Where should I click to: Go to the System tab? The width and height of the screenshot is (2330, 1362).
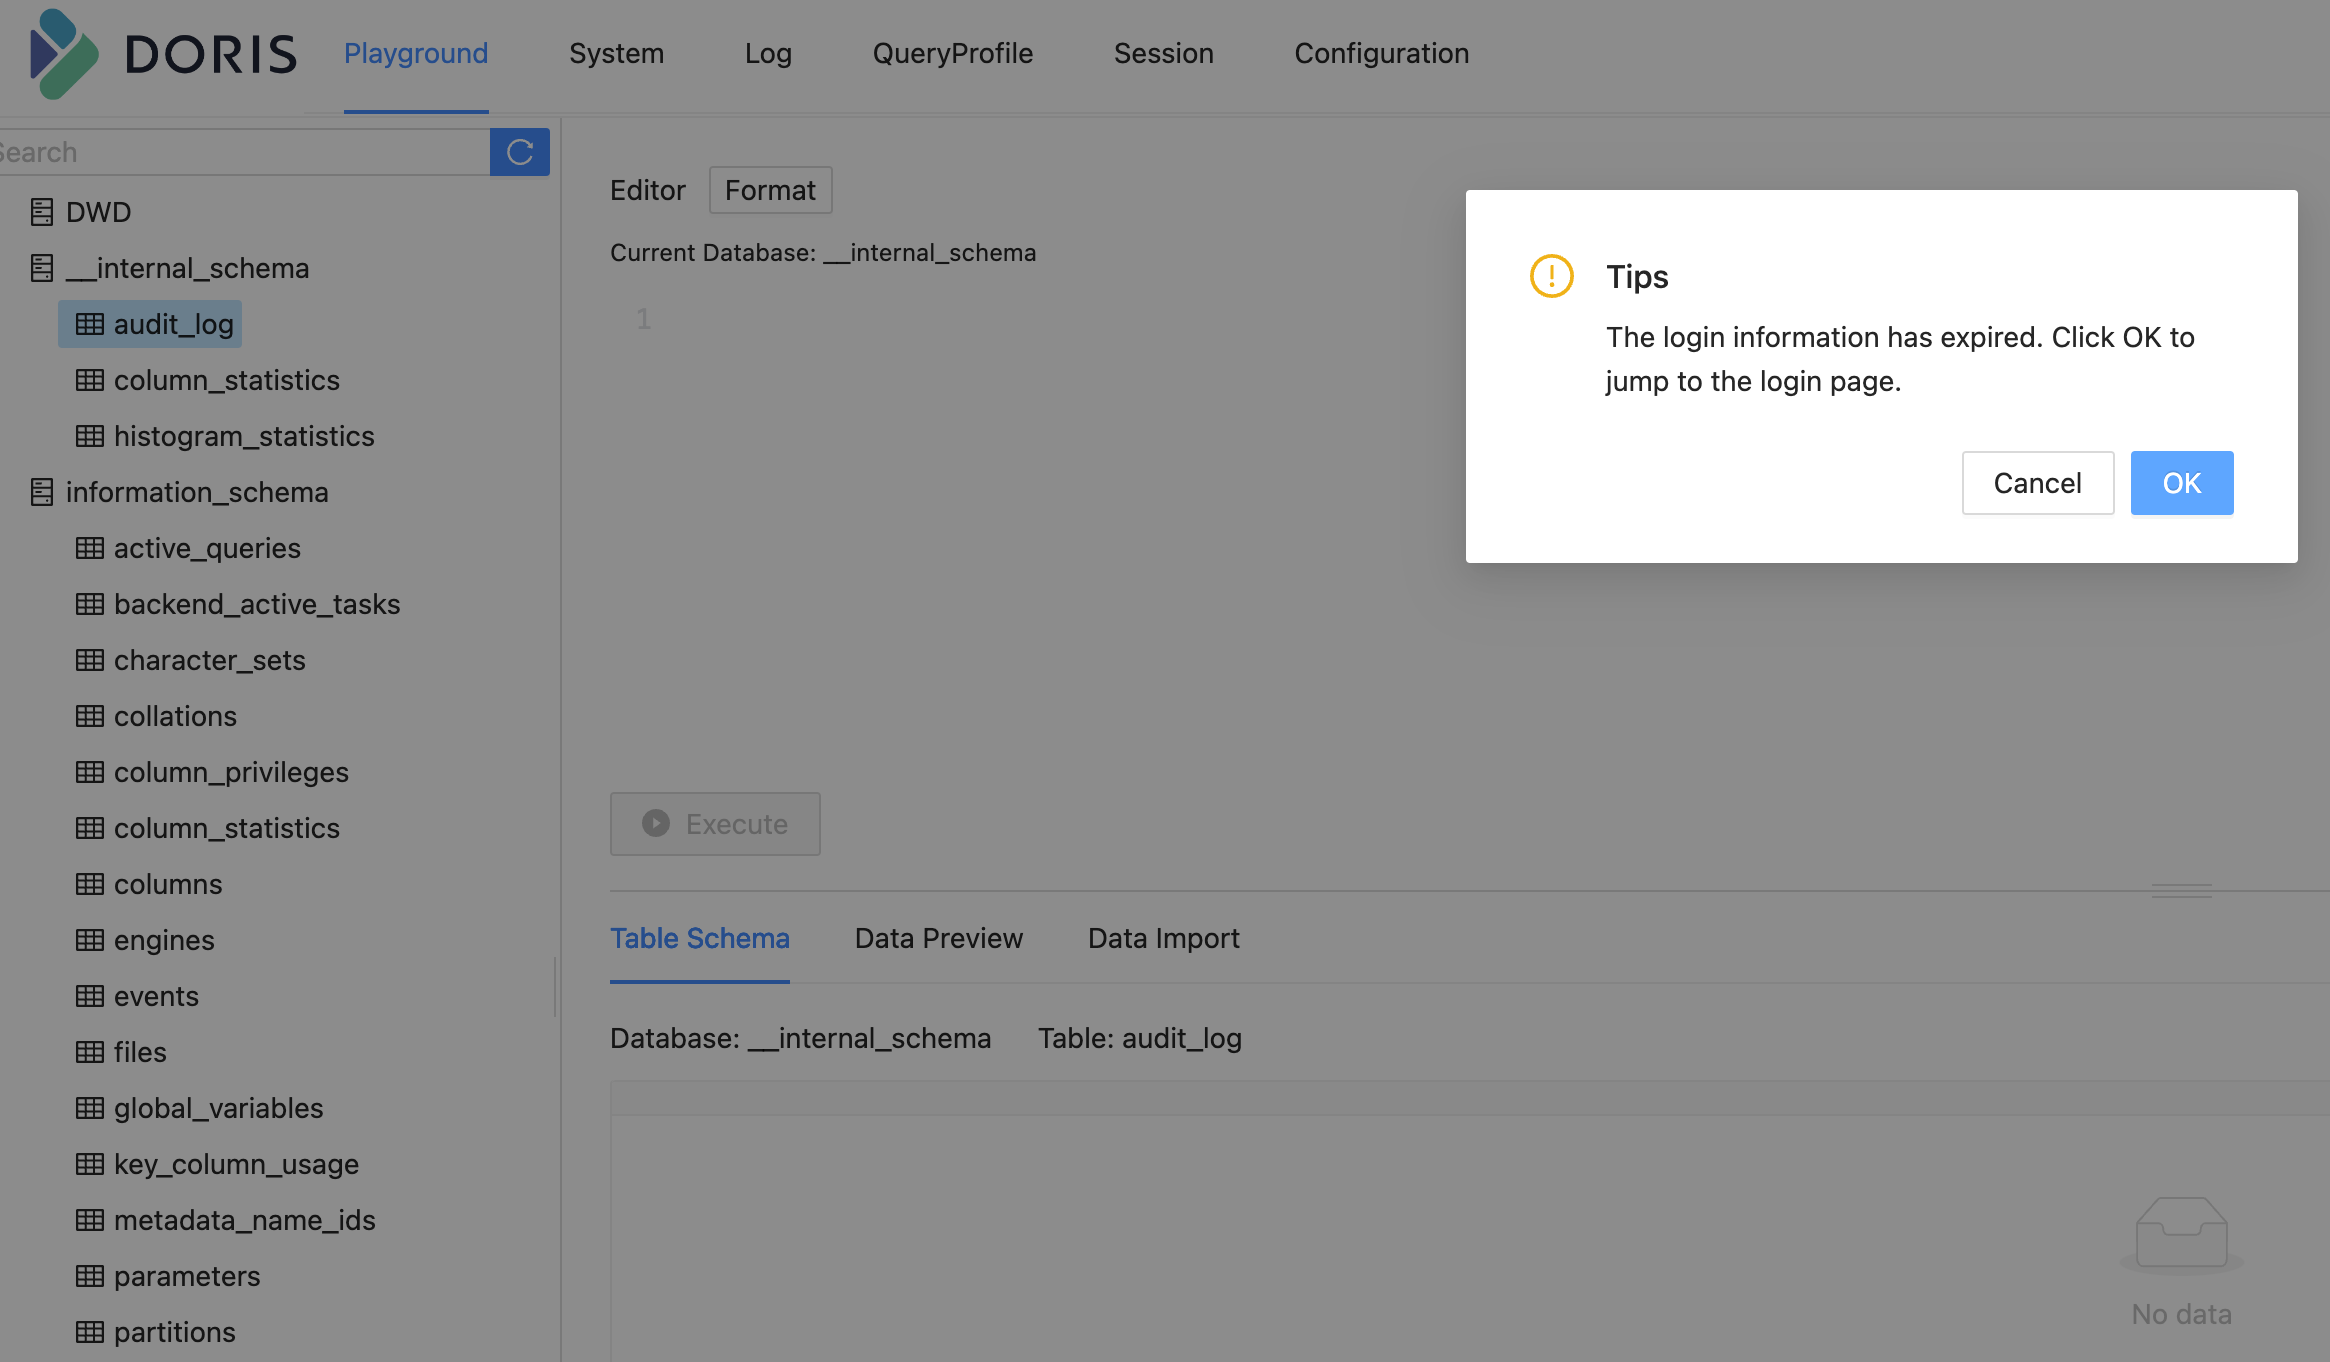(x=616, y=53)
